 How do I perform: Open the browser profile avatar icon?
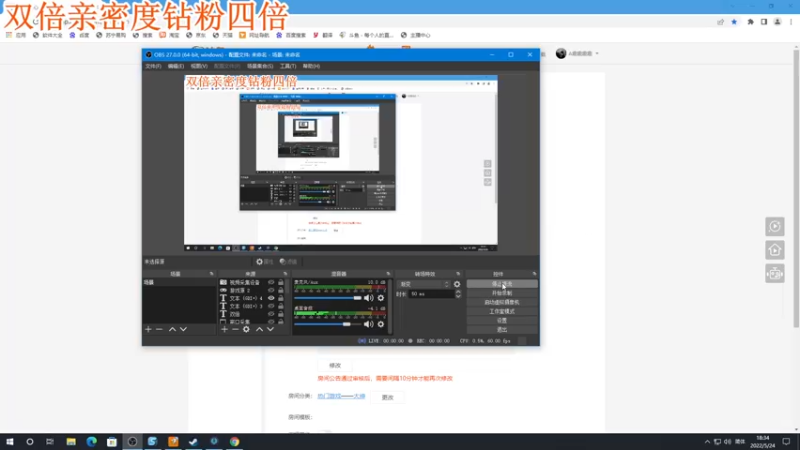[777, 22]
